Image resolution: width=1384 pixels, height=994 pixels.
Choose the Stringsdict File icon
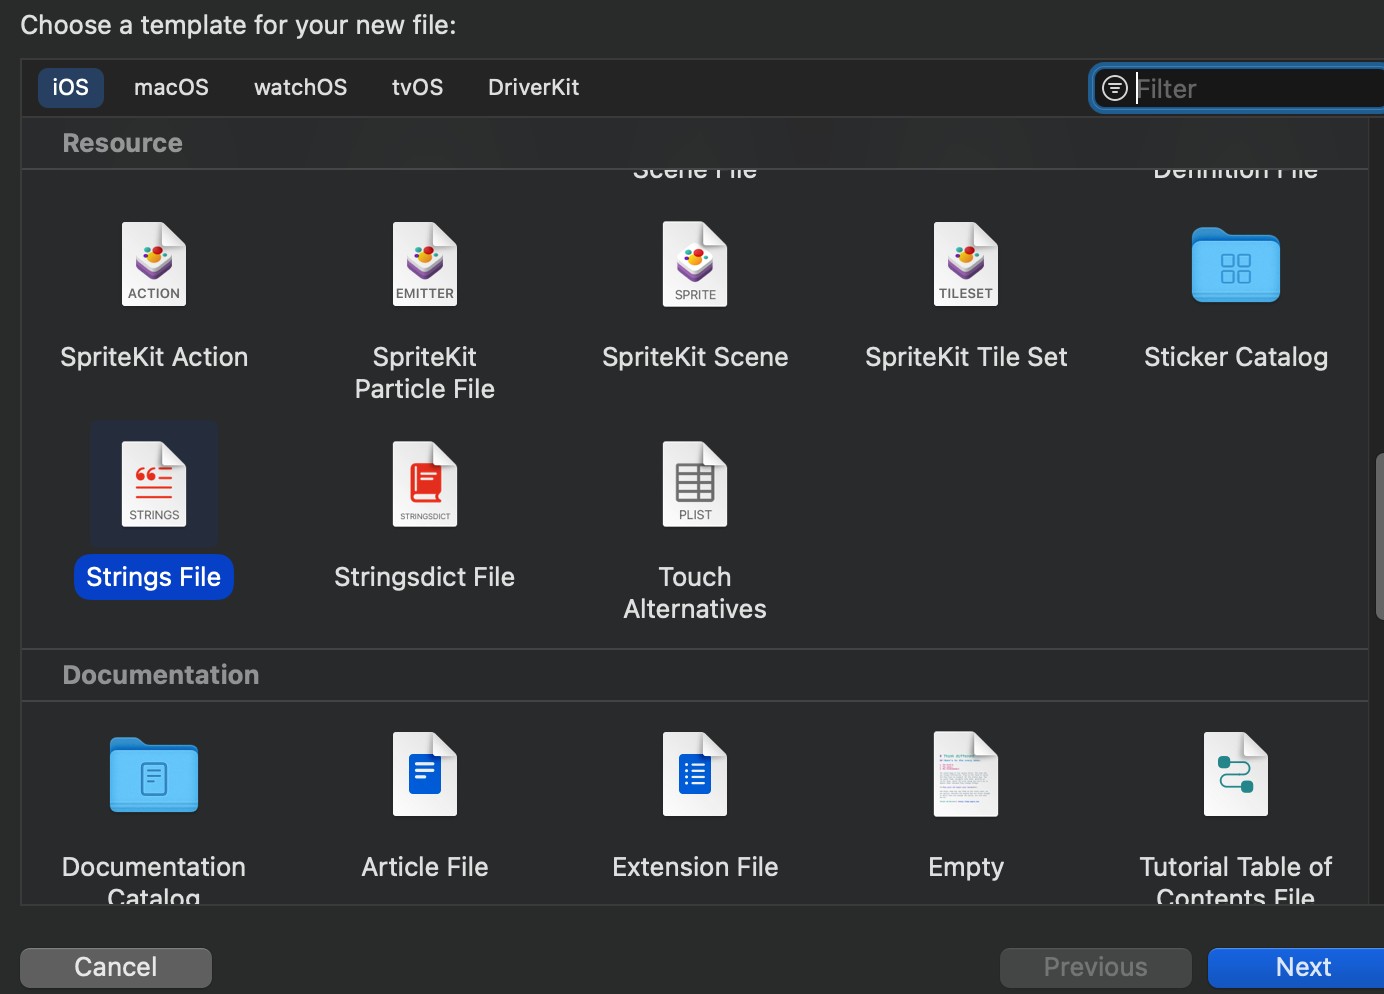tap(425, 484)
